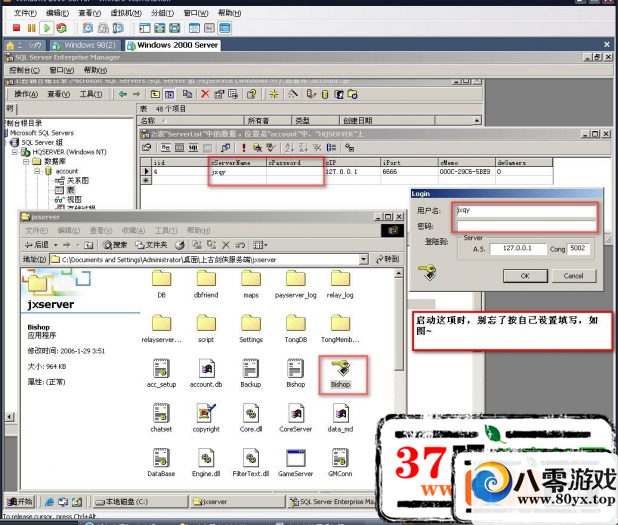Click the sort ascending A-Z icon
The width and height of the screenshot is (618, 525).
290,148
